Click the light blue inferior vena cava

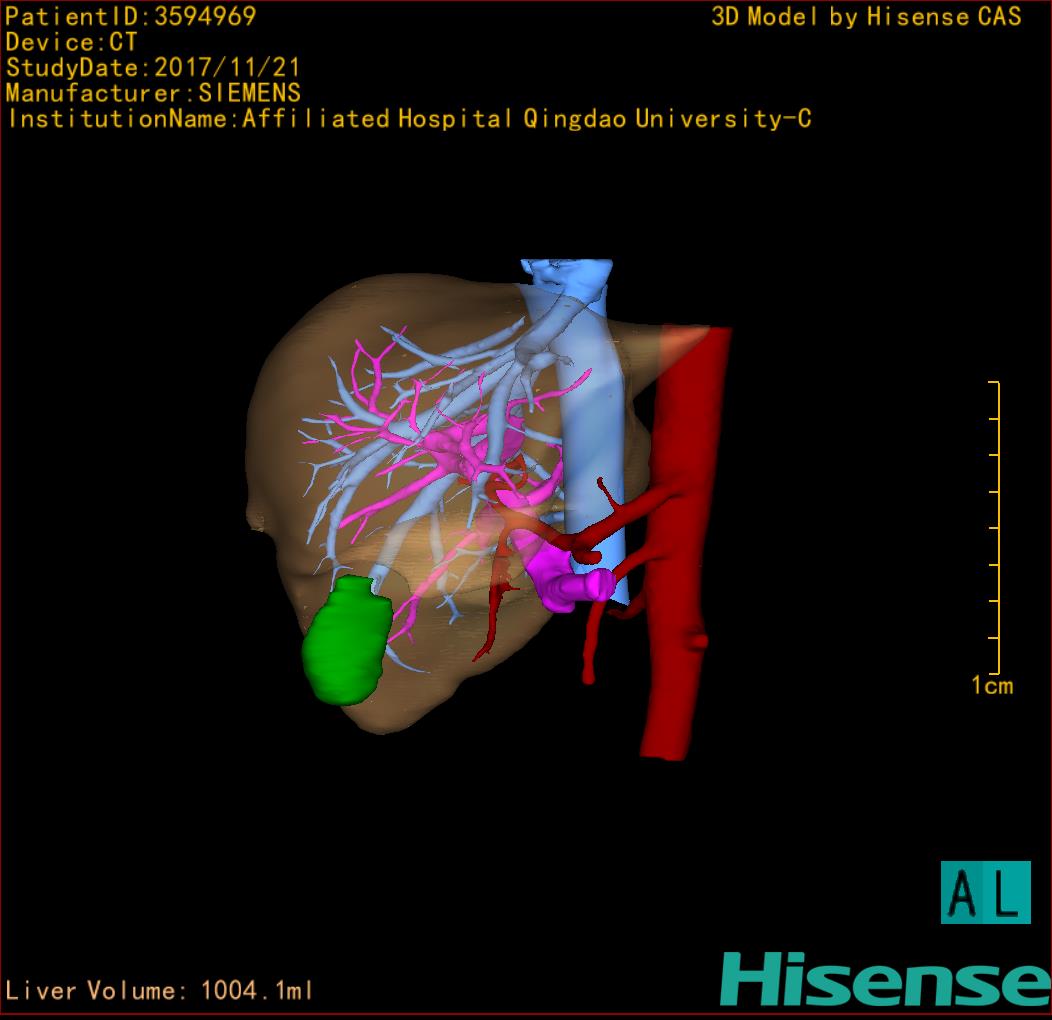(x=592, y=429)
